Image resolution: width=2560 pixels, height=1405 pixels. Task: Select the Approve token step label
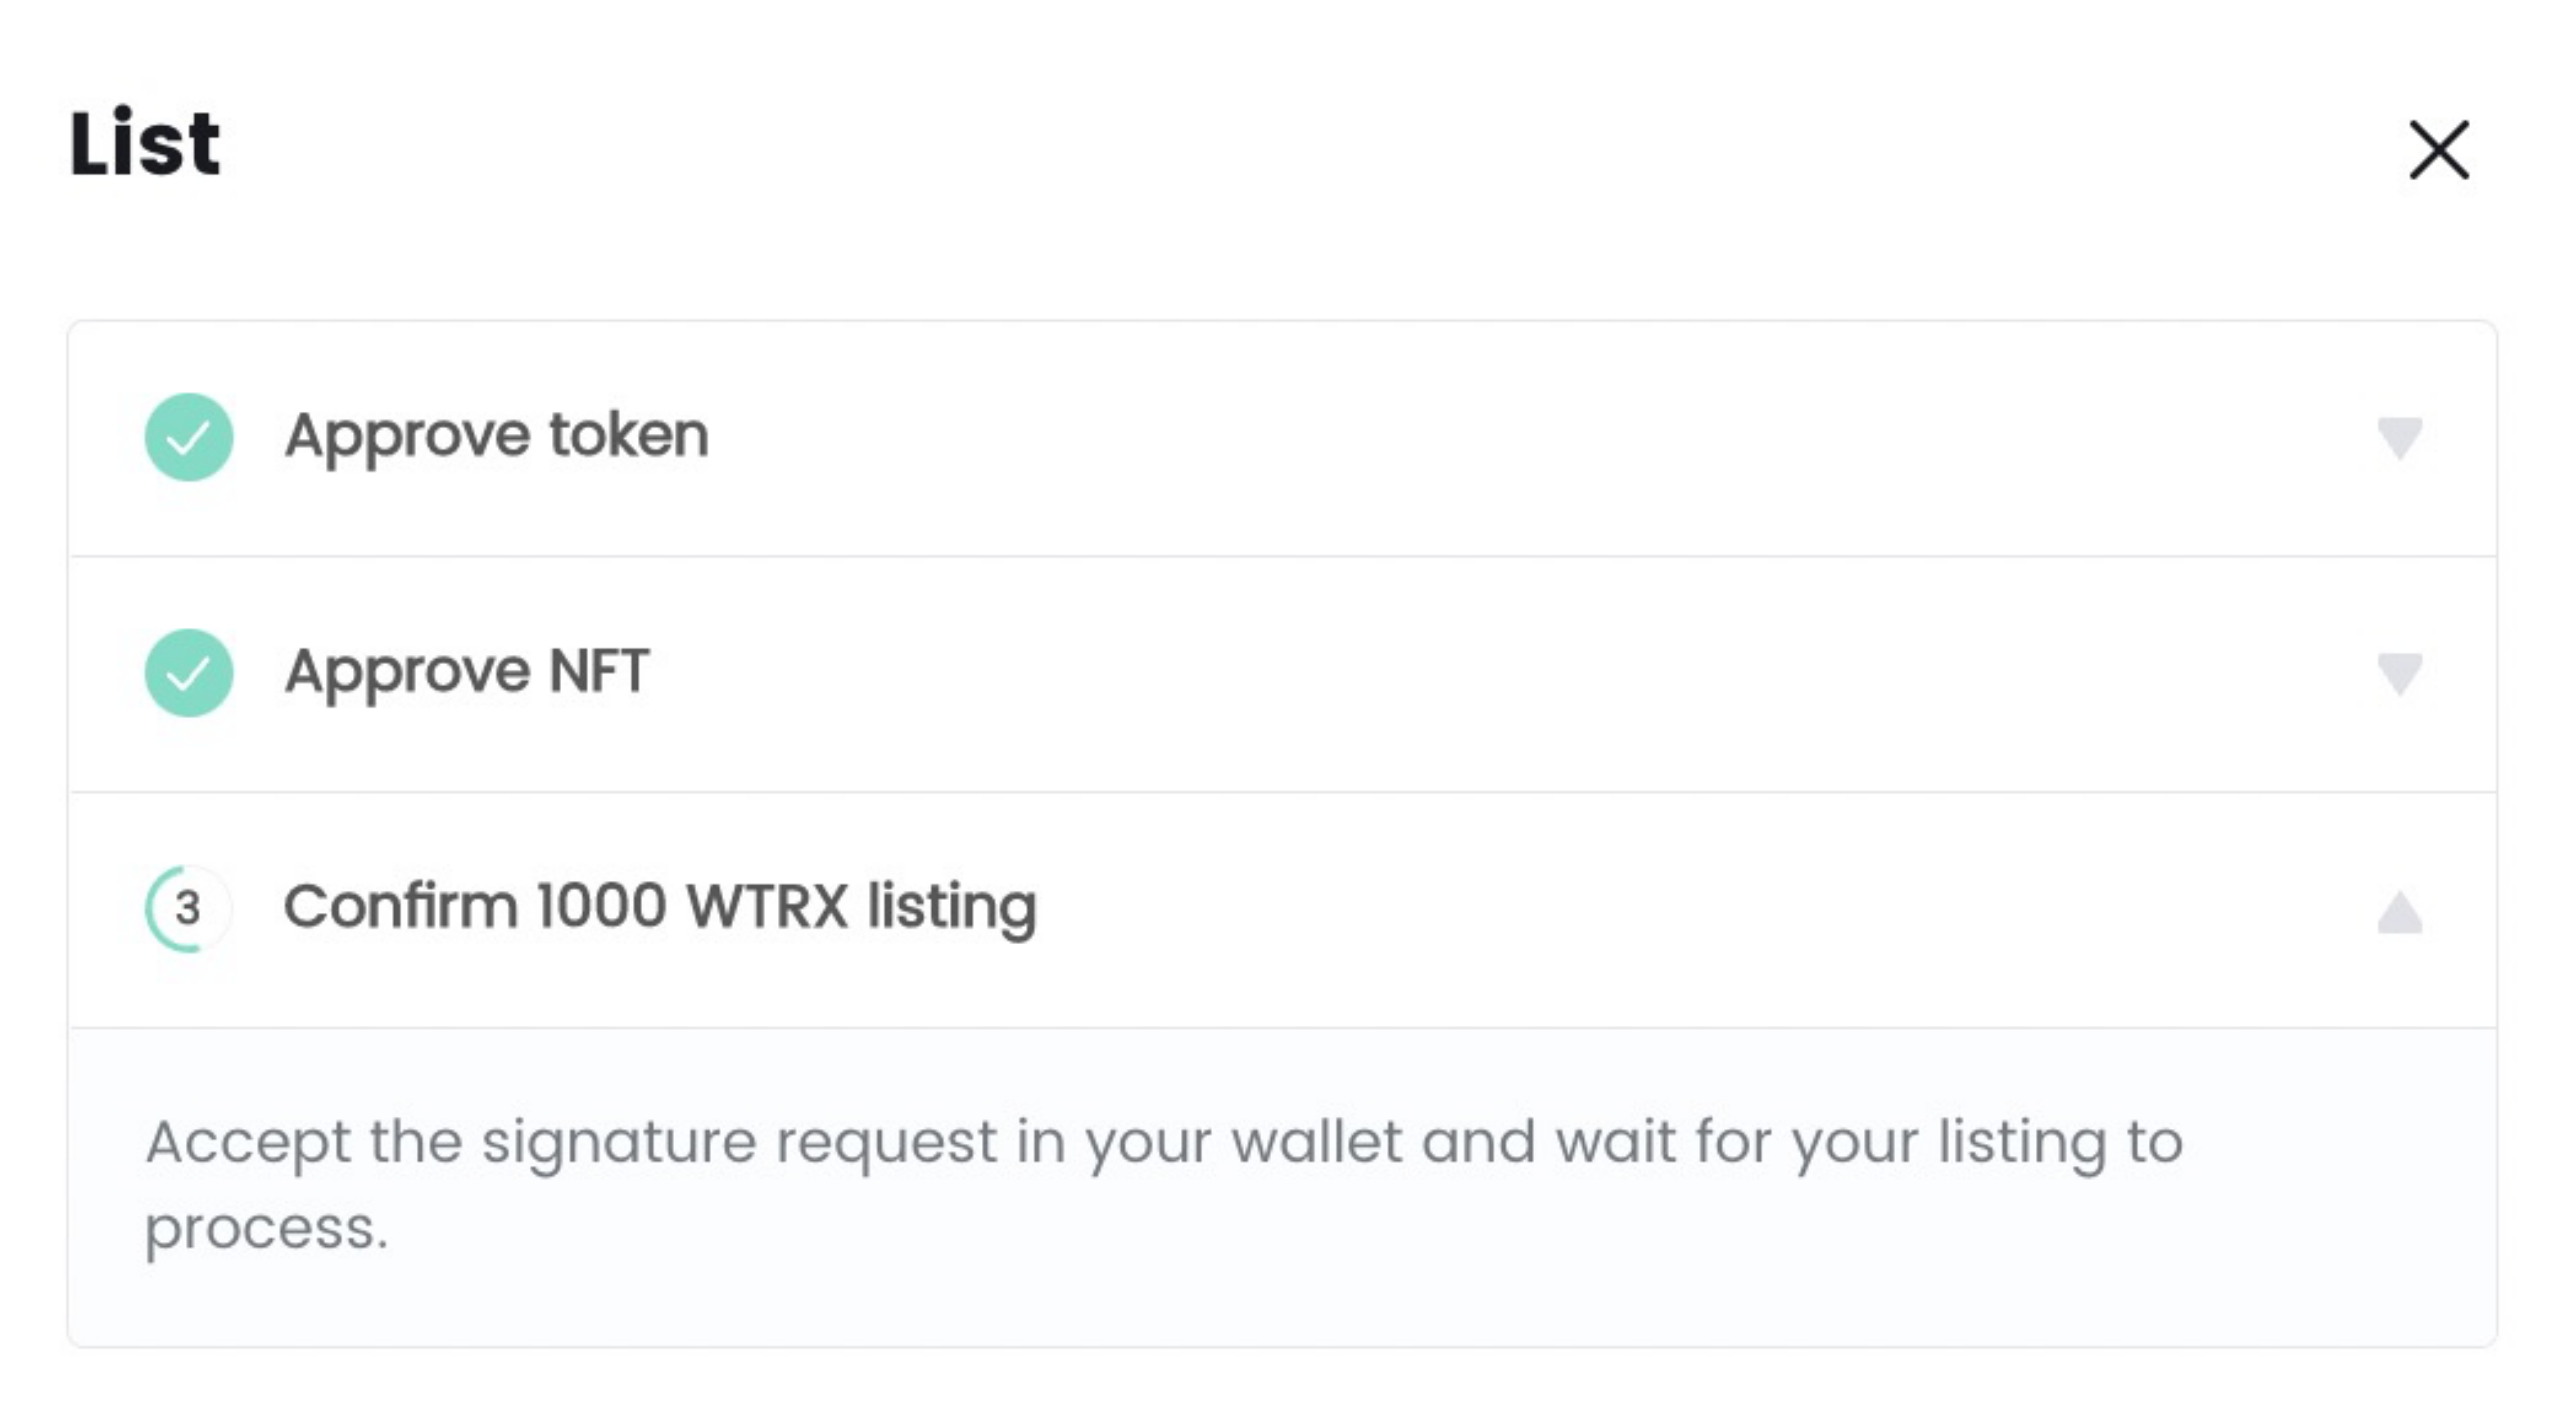point(497,438)
